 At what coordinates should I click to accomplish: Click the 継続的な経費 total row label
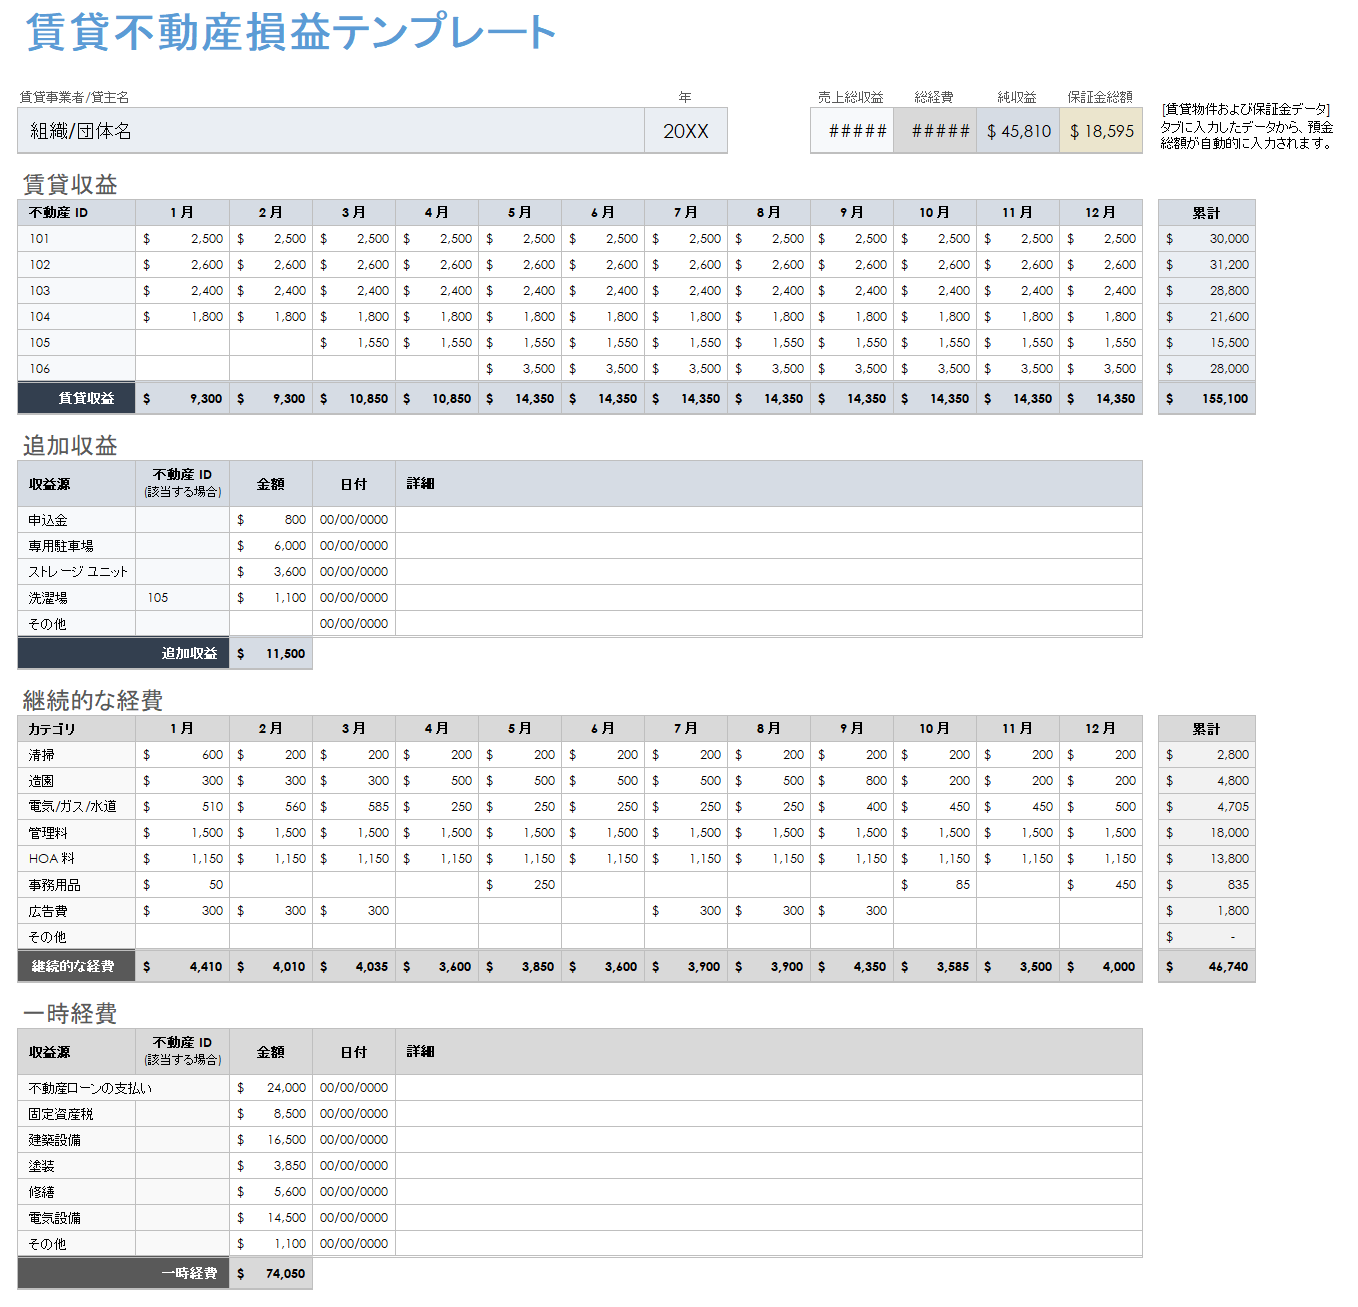click(x=77, y=967)
